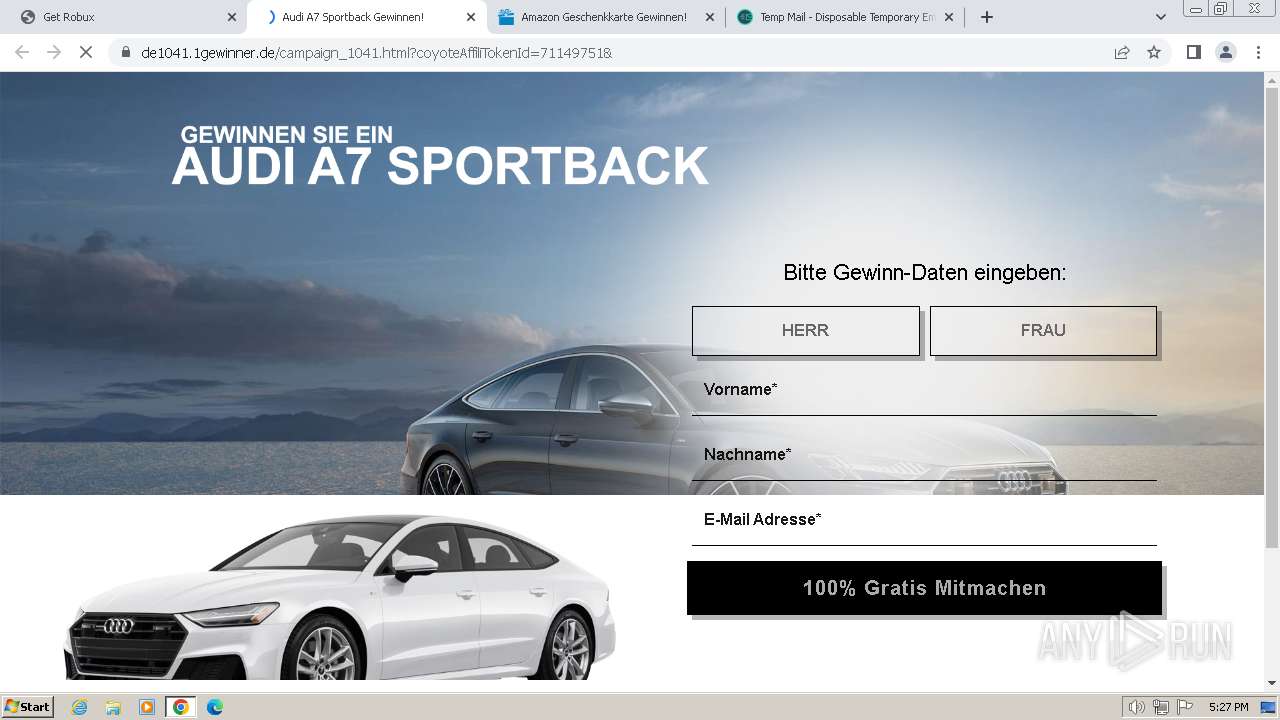Open the Windows Start menu
Viewport: 1280px width, 720px height.
pyautogui.click(x=28, y=707)
